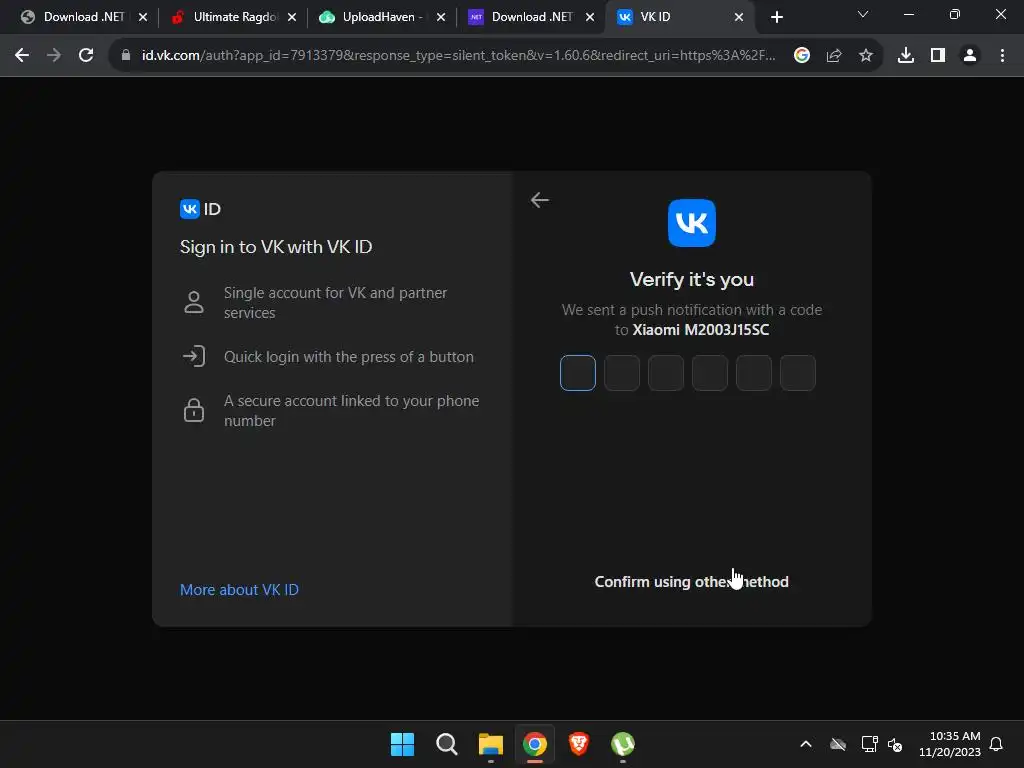Open Chrome three-dot menu
The image size is (1024, 768).
point(1002,56)
